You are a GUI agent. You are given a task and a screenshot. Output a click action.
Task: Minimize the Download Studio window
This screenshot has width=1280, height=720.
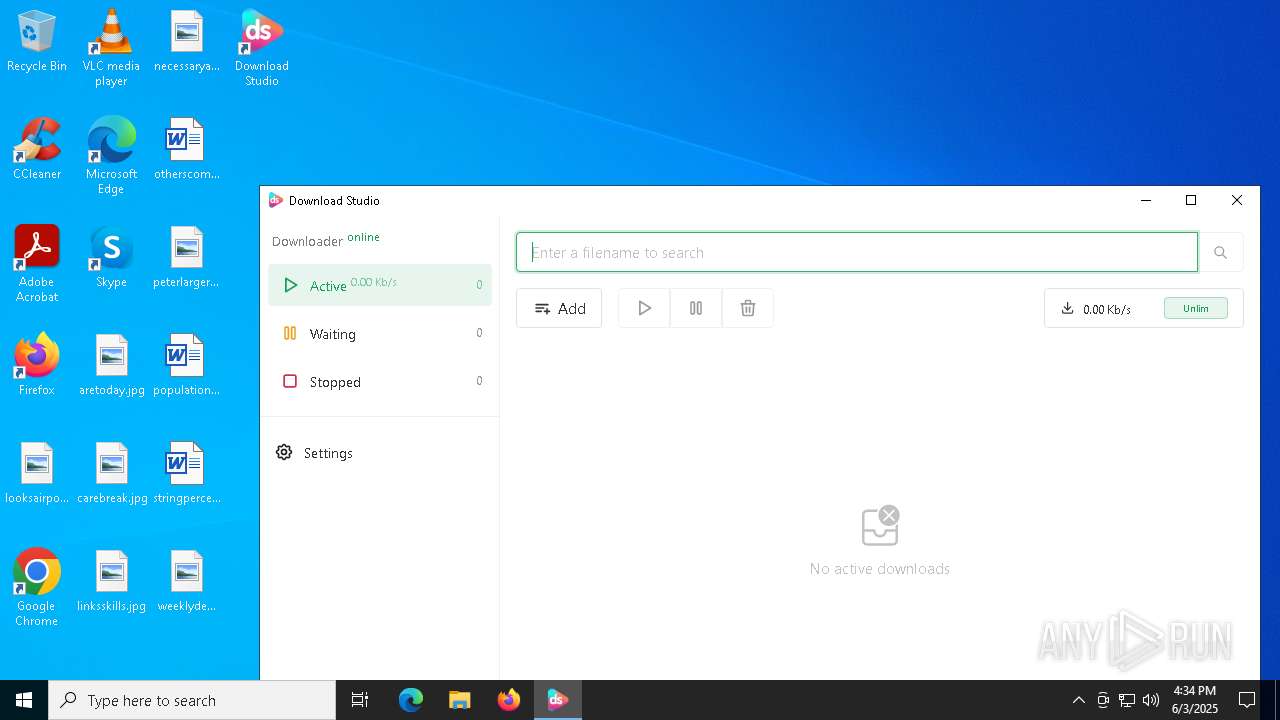pos(1146,200)
